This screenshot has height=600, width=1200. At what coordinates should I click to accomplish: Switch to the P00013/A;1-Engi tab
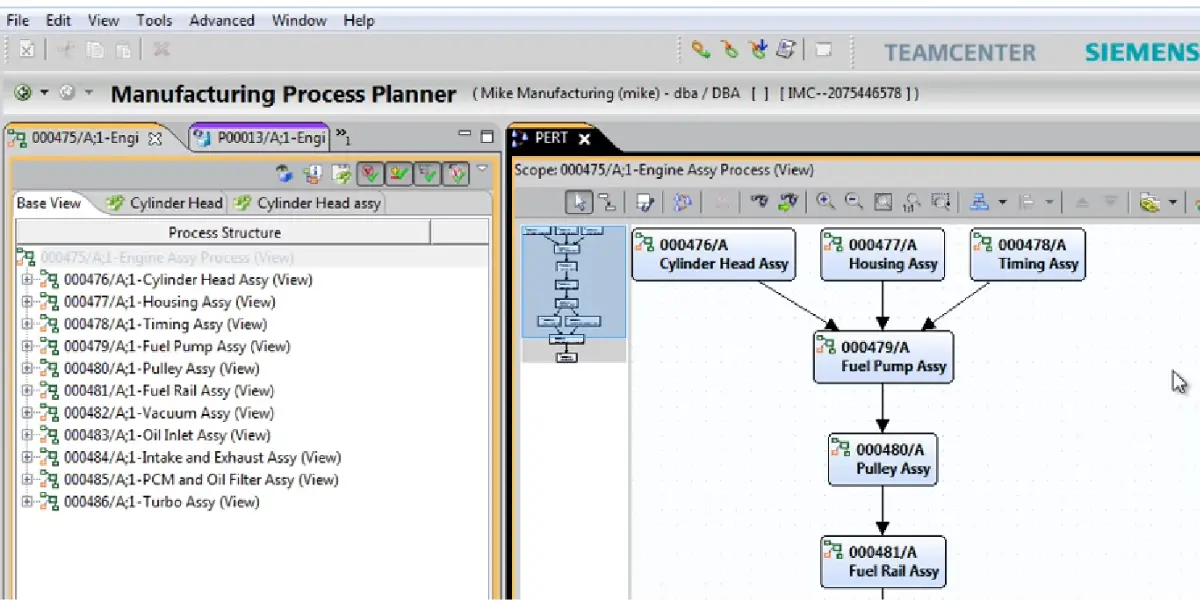[x=260, y=138]
